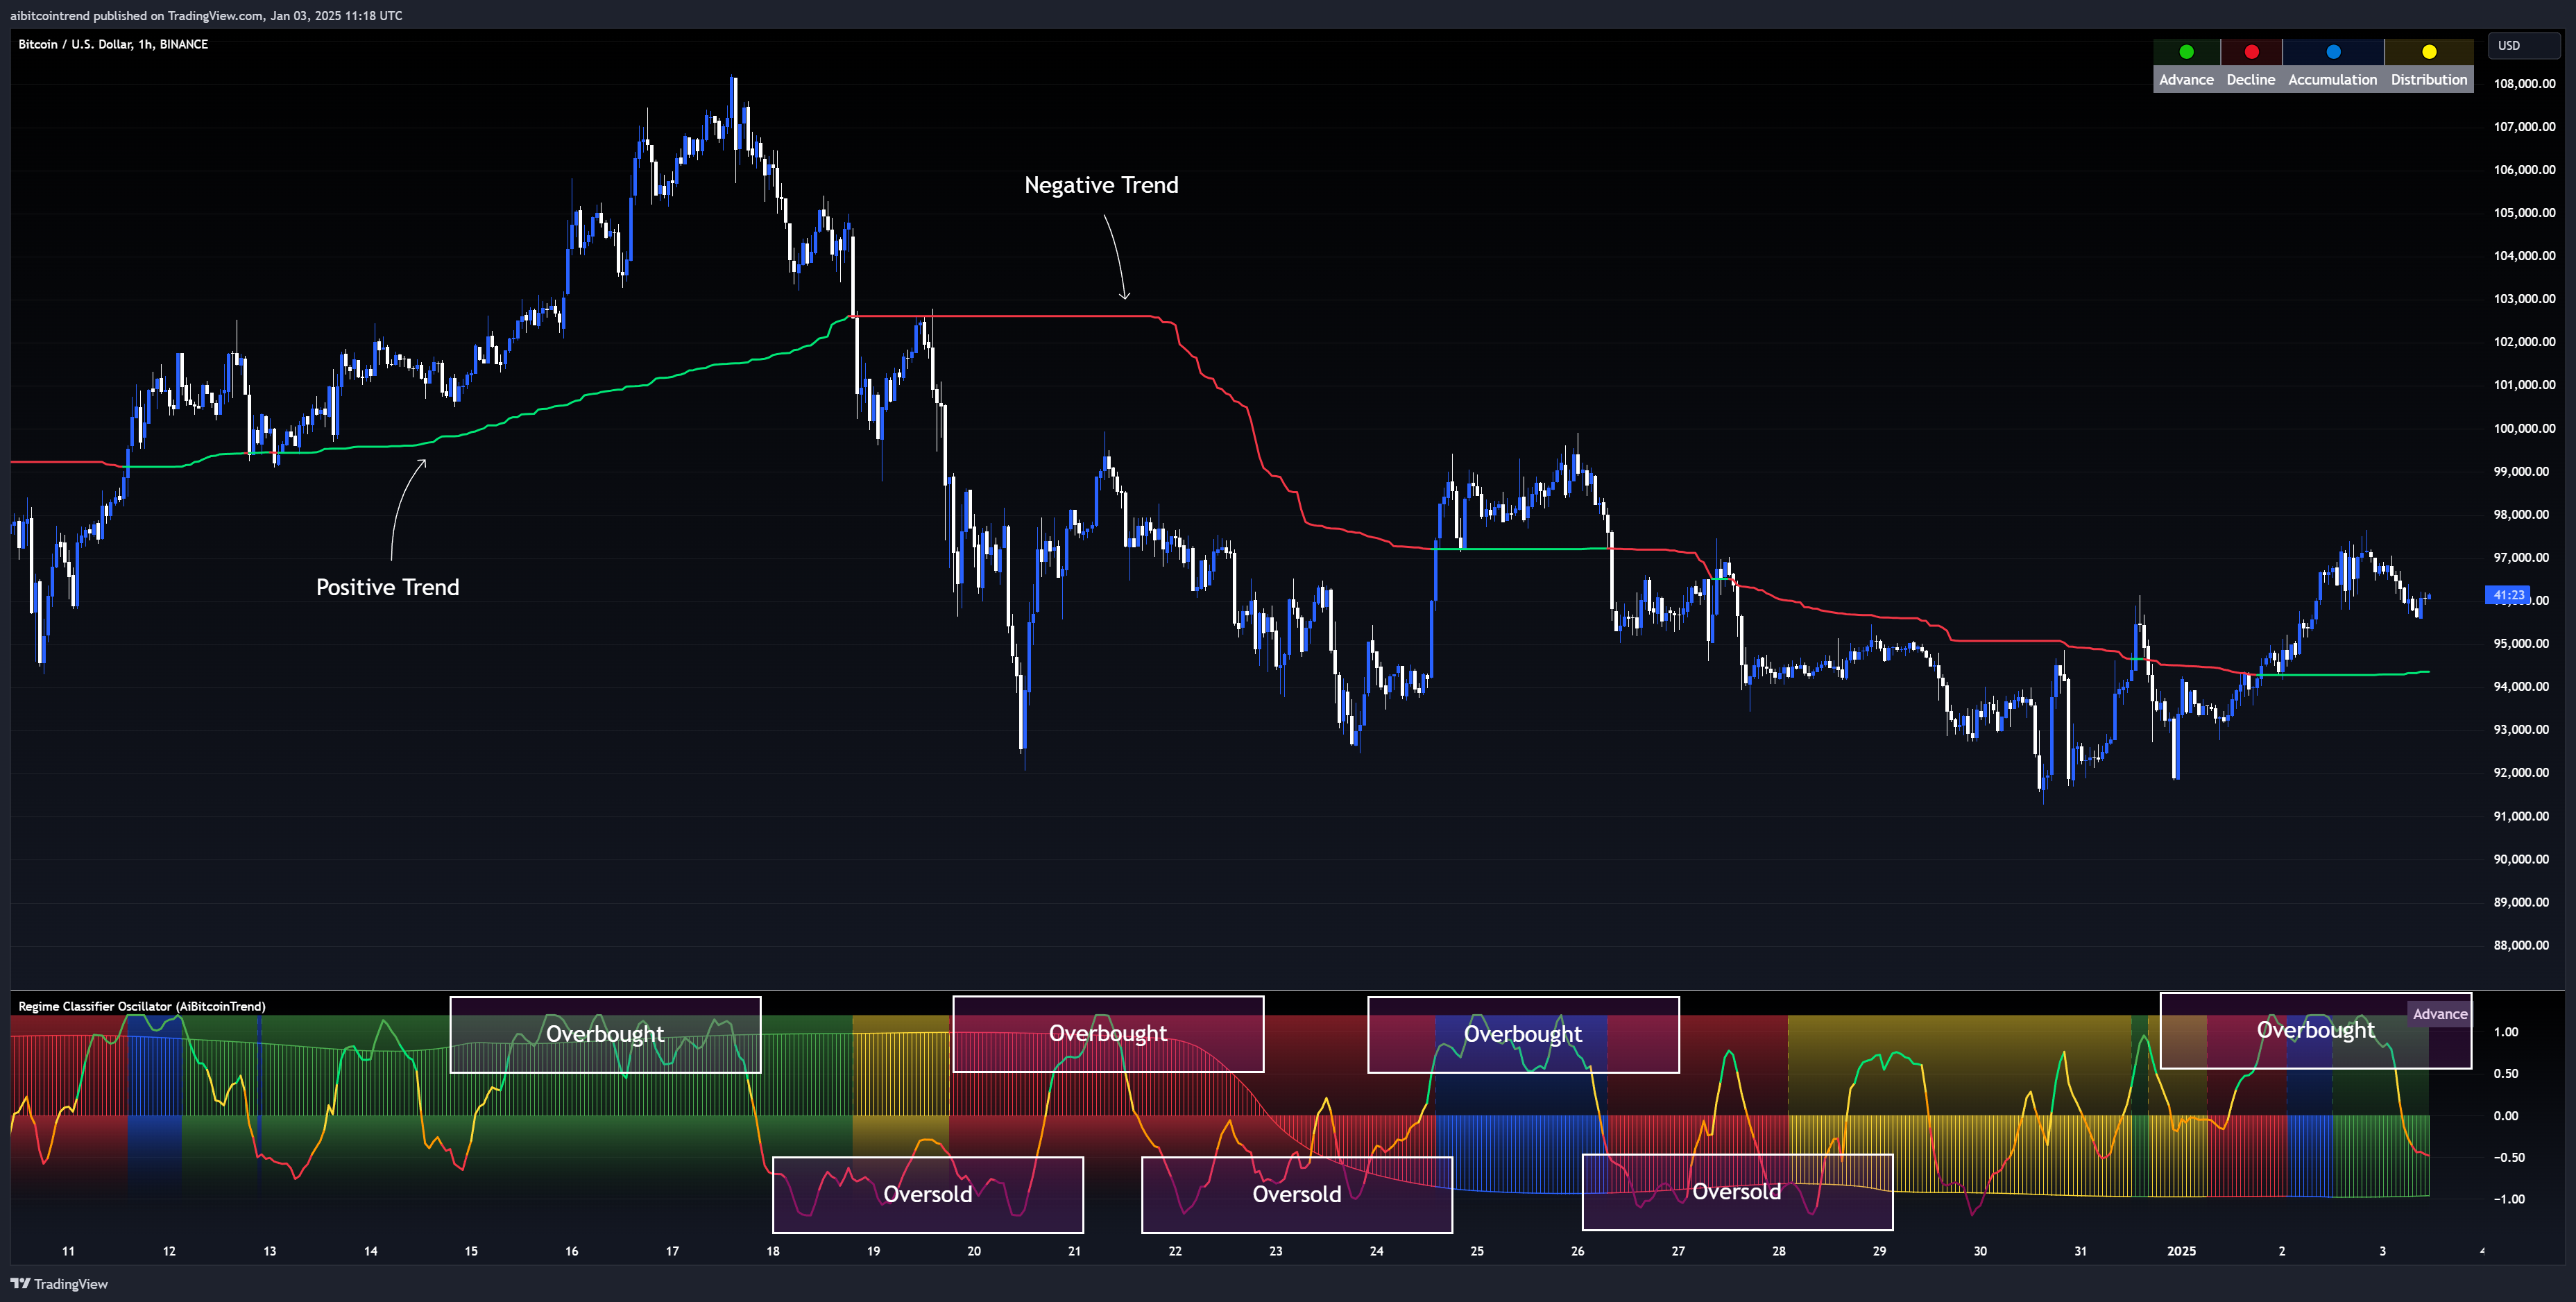Viewport: 2576px width, 1302px height.
Task: Click the 90,000.00 price axis label
Action: point(2521,859)
